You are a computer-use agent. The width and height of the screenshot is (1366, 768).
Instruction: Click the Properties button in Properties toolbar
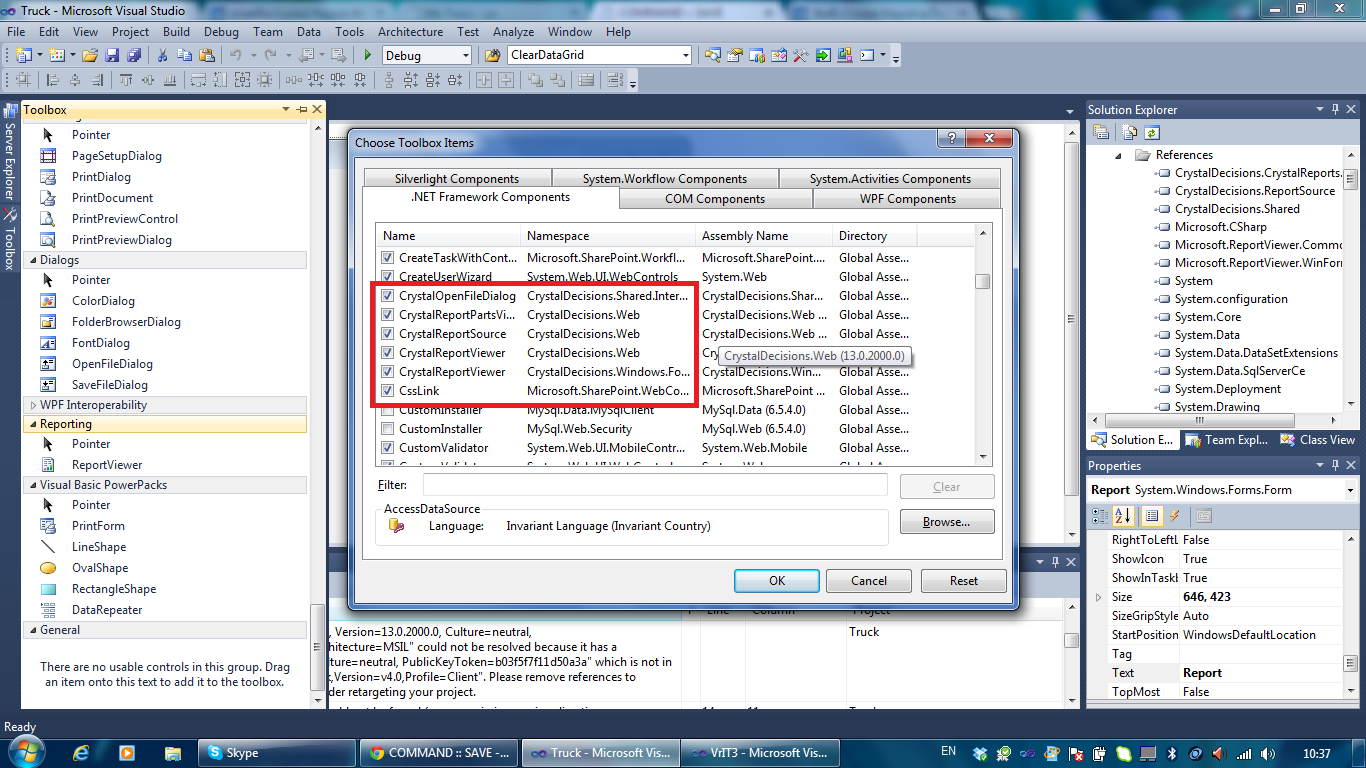click(1151, 516)
